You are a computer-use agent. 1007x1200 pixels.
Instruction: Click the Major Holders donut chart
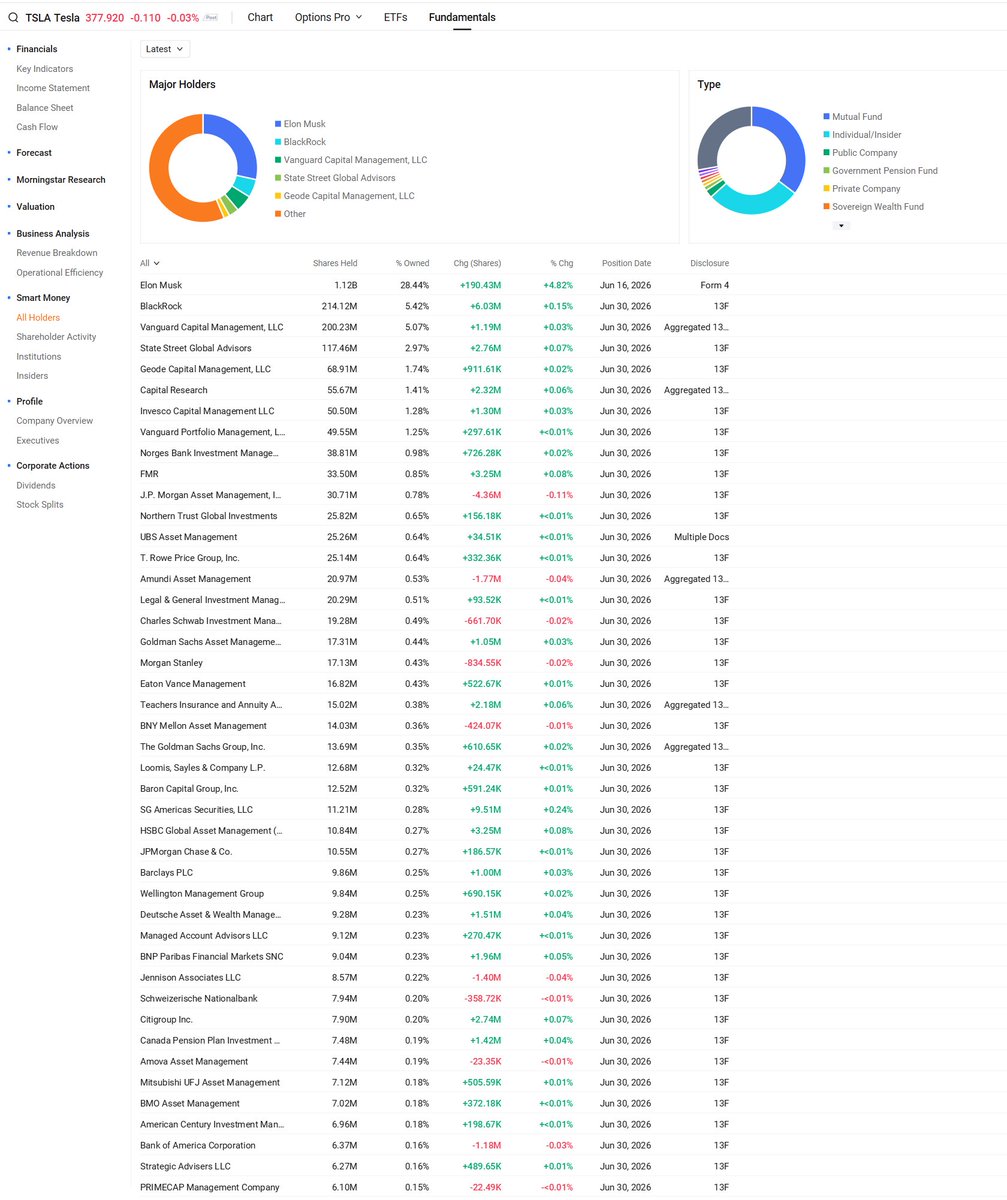pos(203,167)
